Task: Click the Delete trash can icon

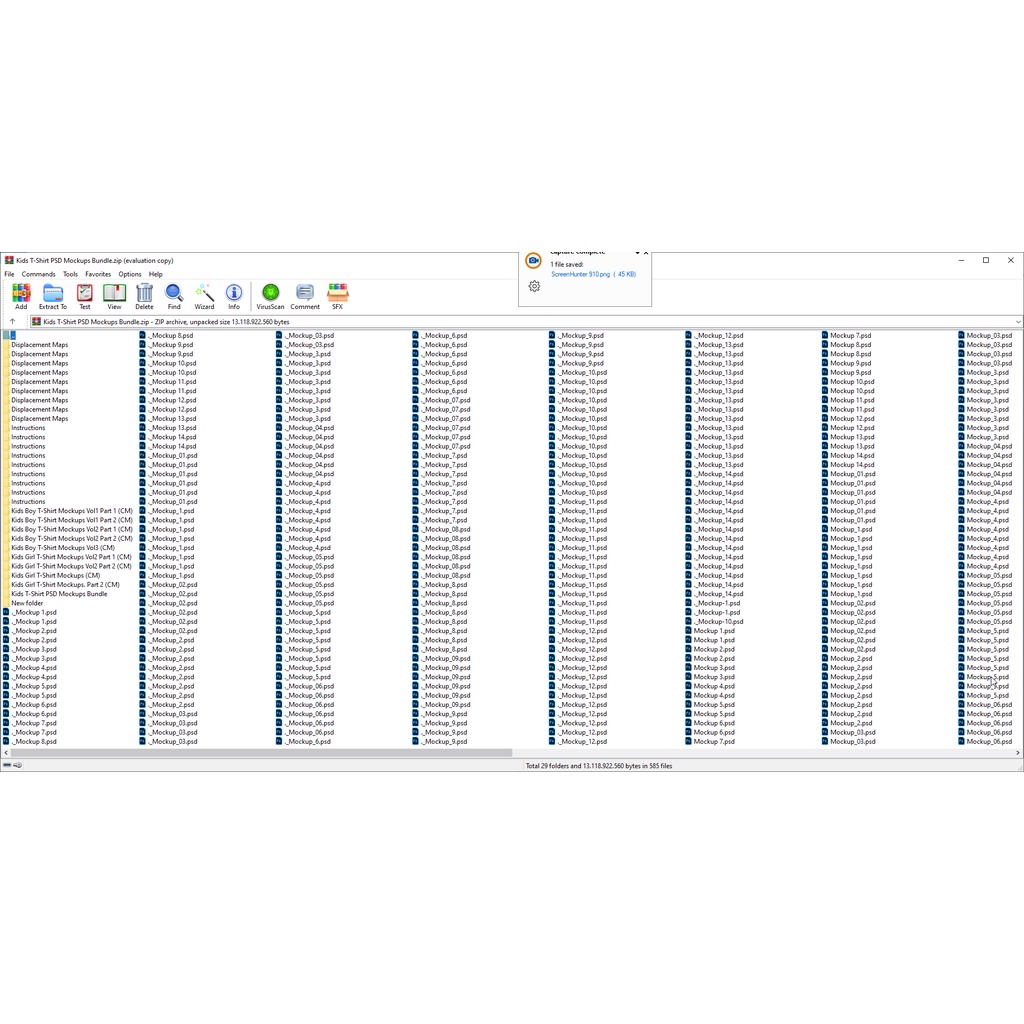Action: (x=144, y=295)
